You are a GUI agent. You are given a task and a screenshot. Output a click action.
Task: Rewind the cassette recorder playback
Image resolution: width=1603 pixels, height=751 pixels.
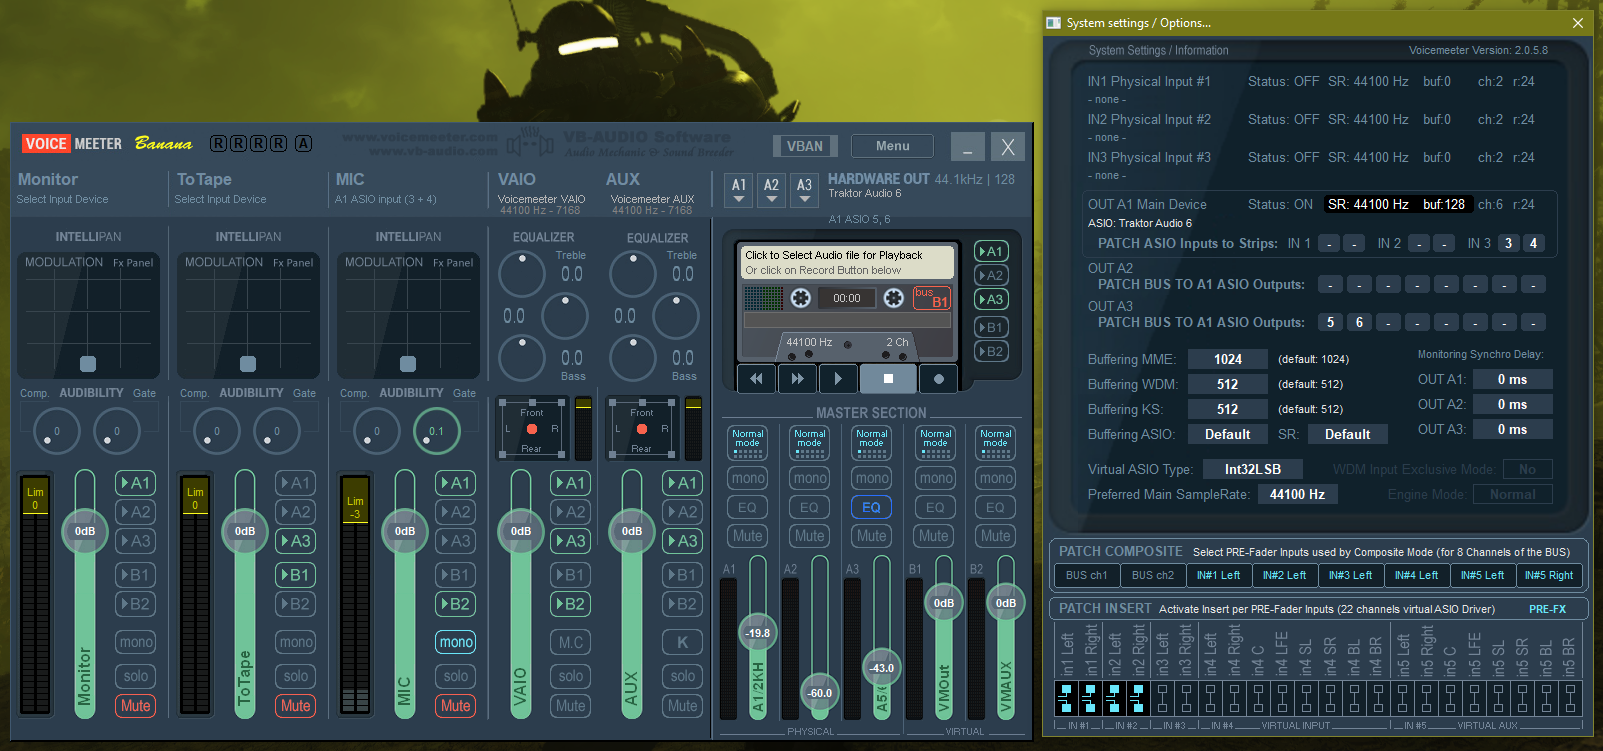(757, 379)
